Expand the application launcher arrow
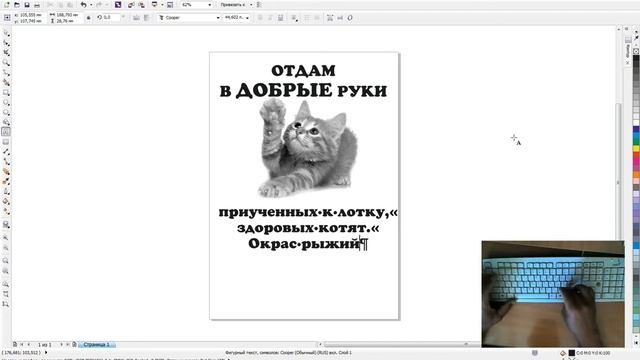640x360 pixels. click(162, 5)
